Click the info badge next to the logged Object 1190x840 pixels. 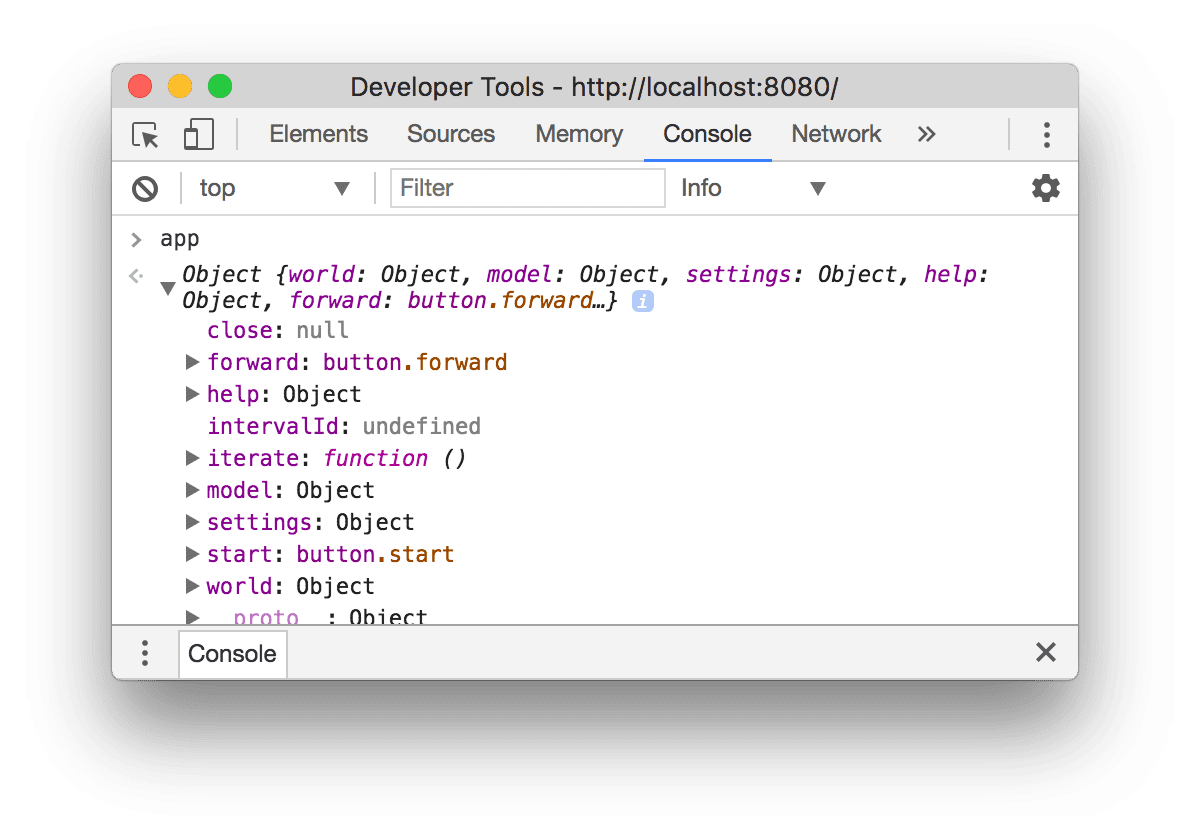642,300
